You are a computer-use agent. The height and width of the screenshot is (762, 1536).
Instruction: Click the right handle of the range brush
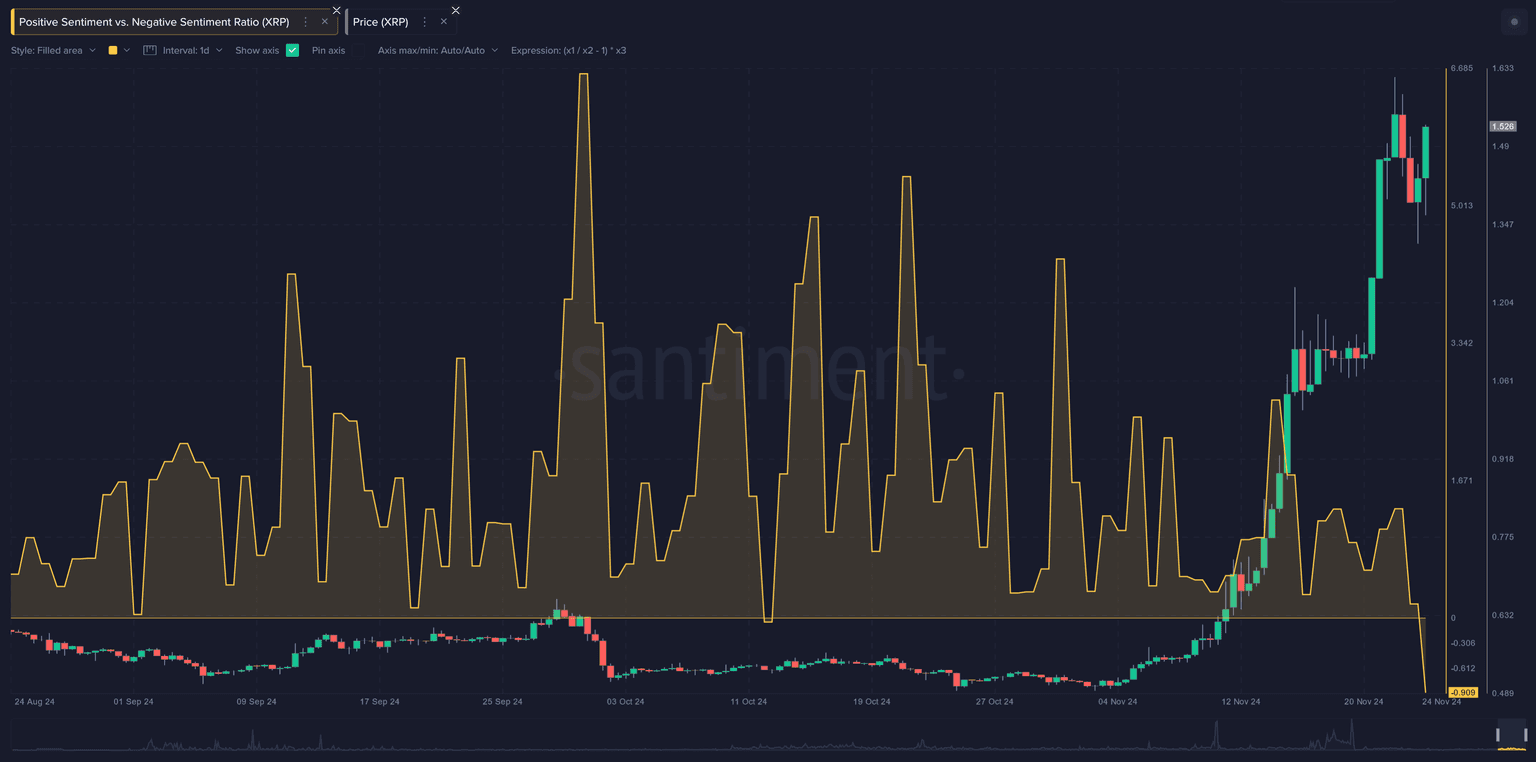pyautogui.click(x=1526, y=736)
